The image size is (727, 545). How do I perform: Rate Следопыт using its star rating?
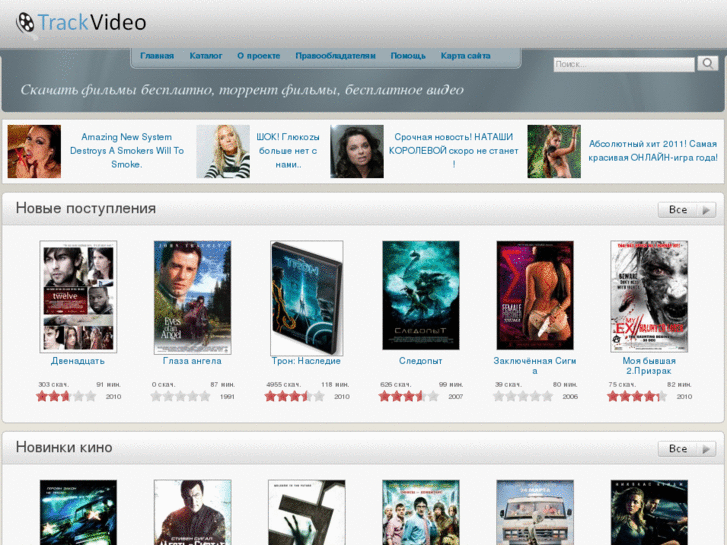[408, 396]
